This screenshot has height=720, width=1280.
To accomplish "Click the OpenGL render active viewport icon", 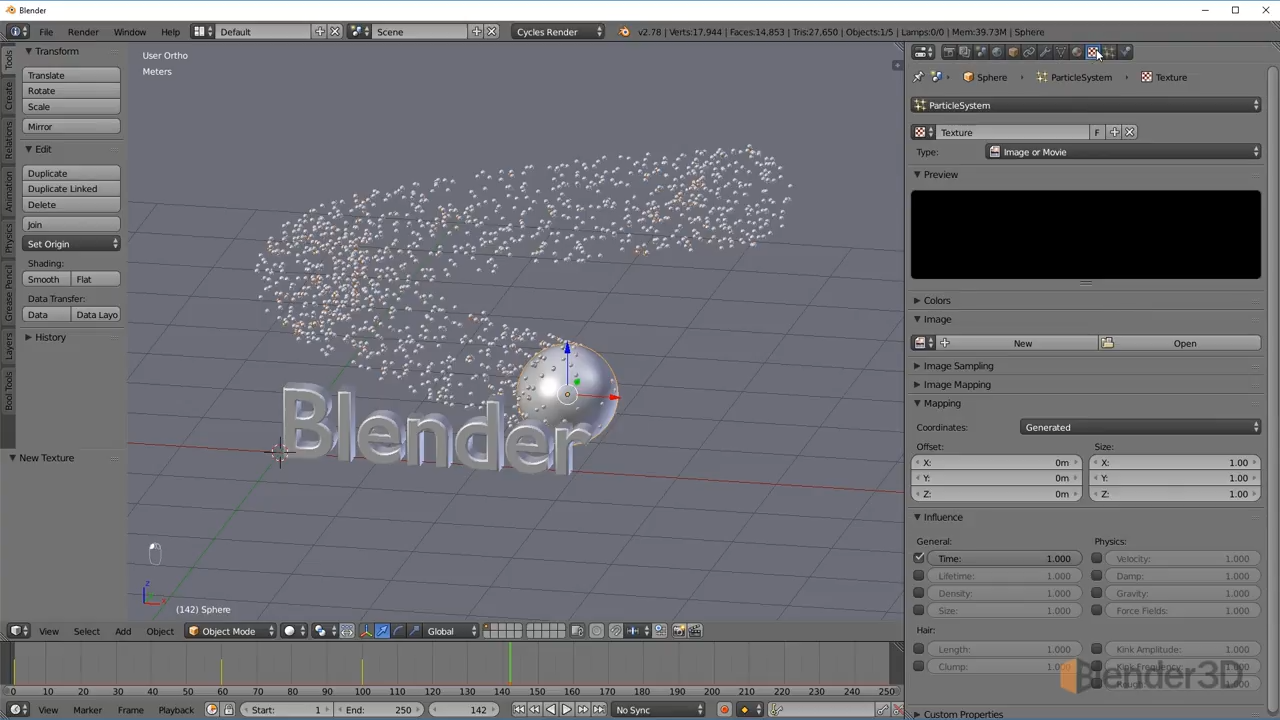I will pyautogui.click(x=679, y=631).
